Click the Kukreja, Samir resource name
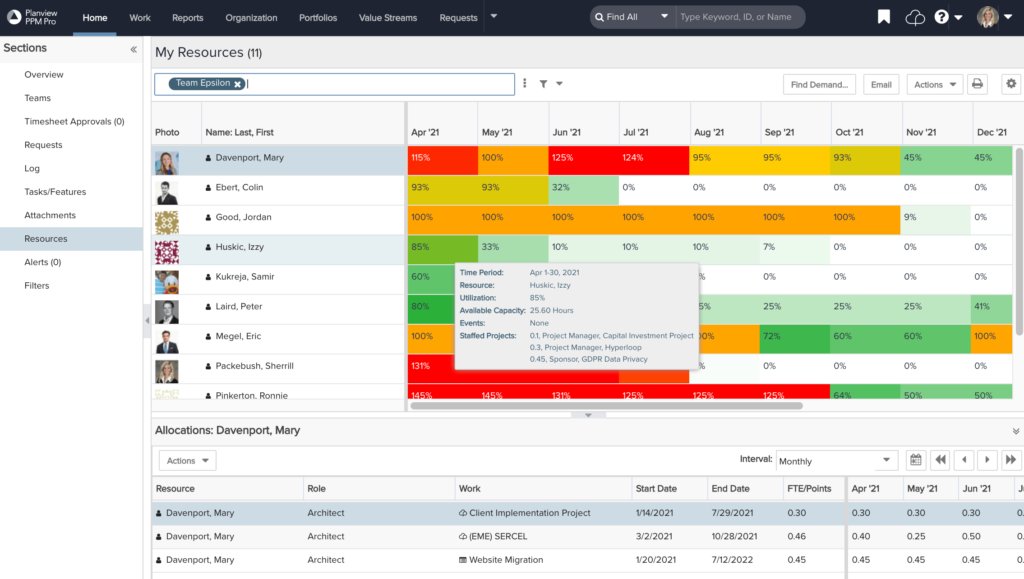The image size is (1024, 579). tap(245, 277)
